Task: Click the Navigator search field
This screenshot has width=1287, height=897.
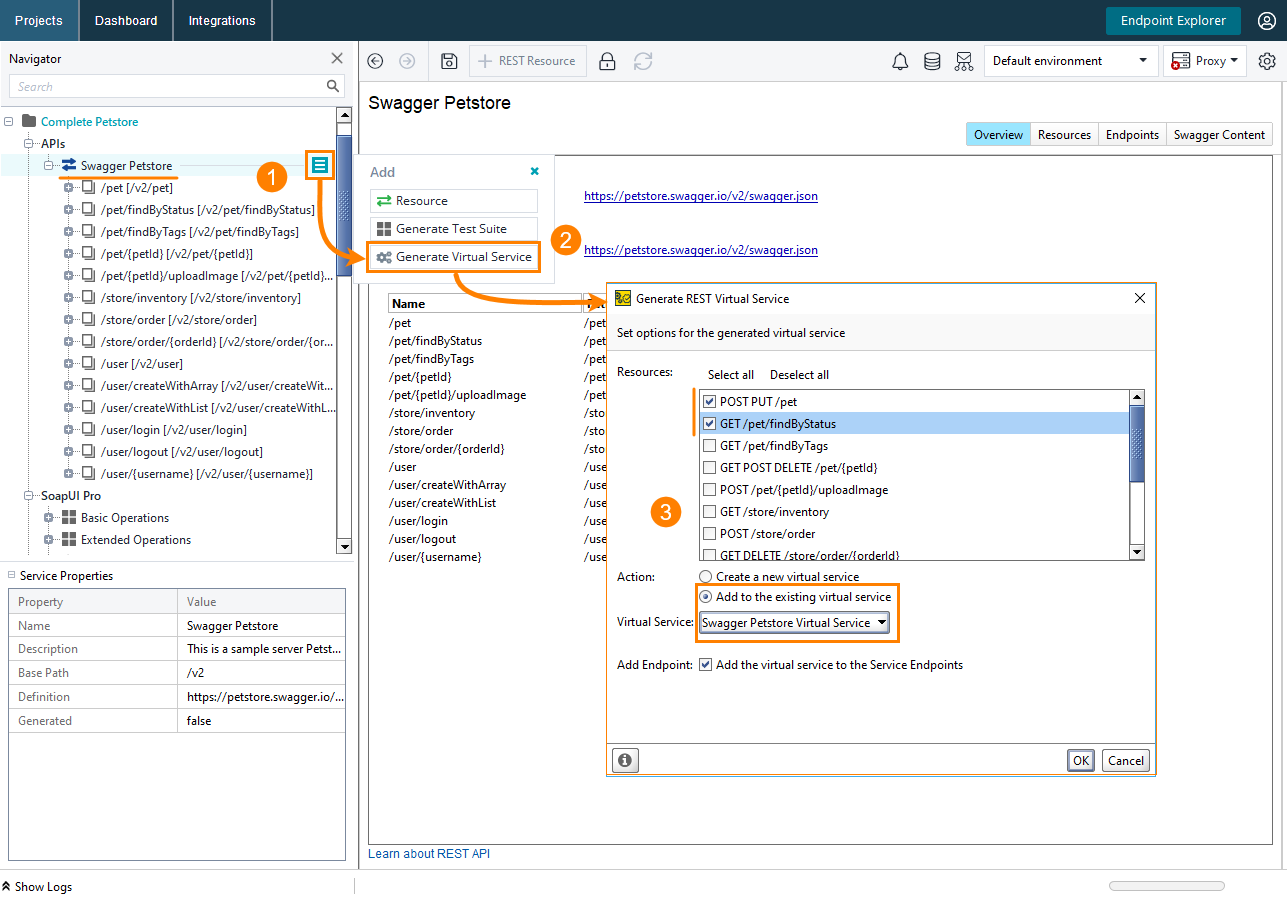Action: (177, 86)
